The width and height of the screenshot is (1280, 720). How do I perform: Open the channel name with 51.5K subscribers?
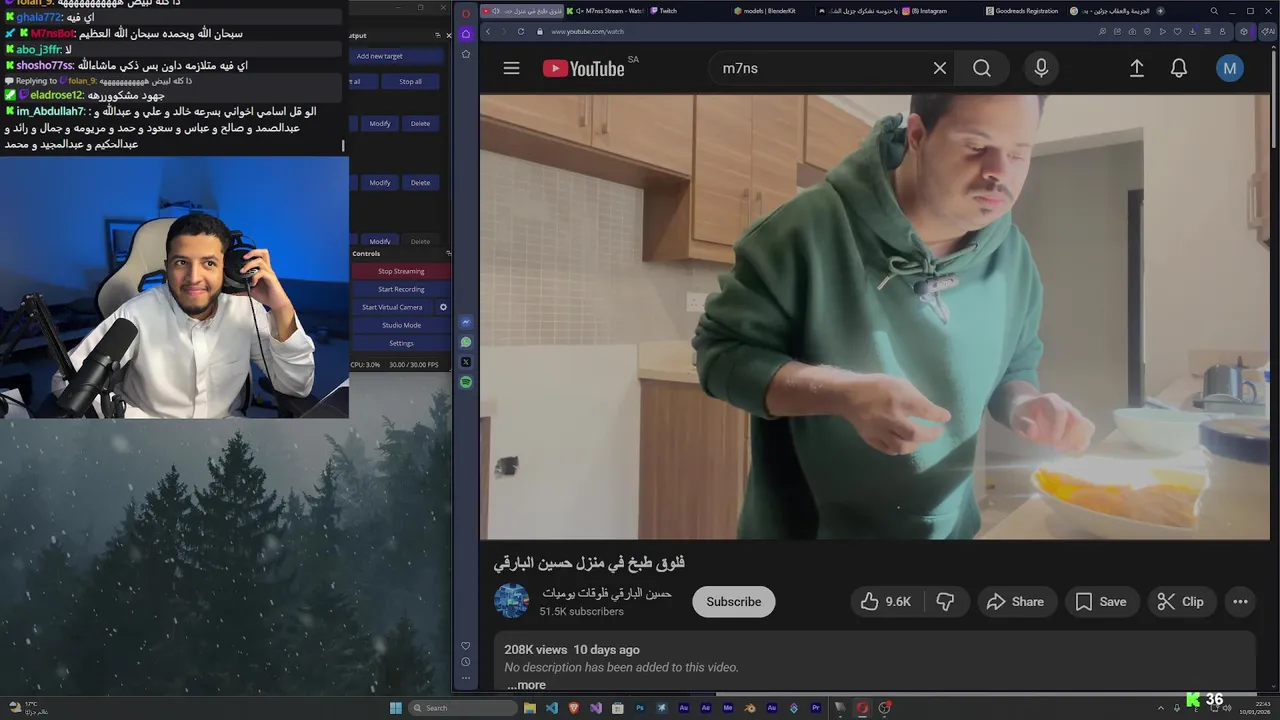pos(606,593)
